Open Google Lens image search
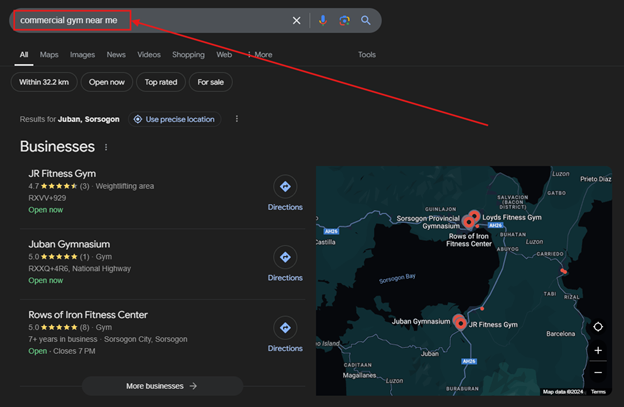Screen dimensions: 624x407 pyautogui.click(x=344, y=20)
